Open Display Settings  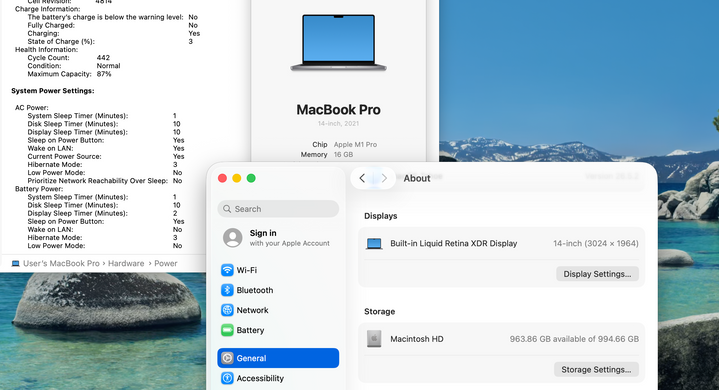[597, 274]
